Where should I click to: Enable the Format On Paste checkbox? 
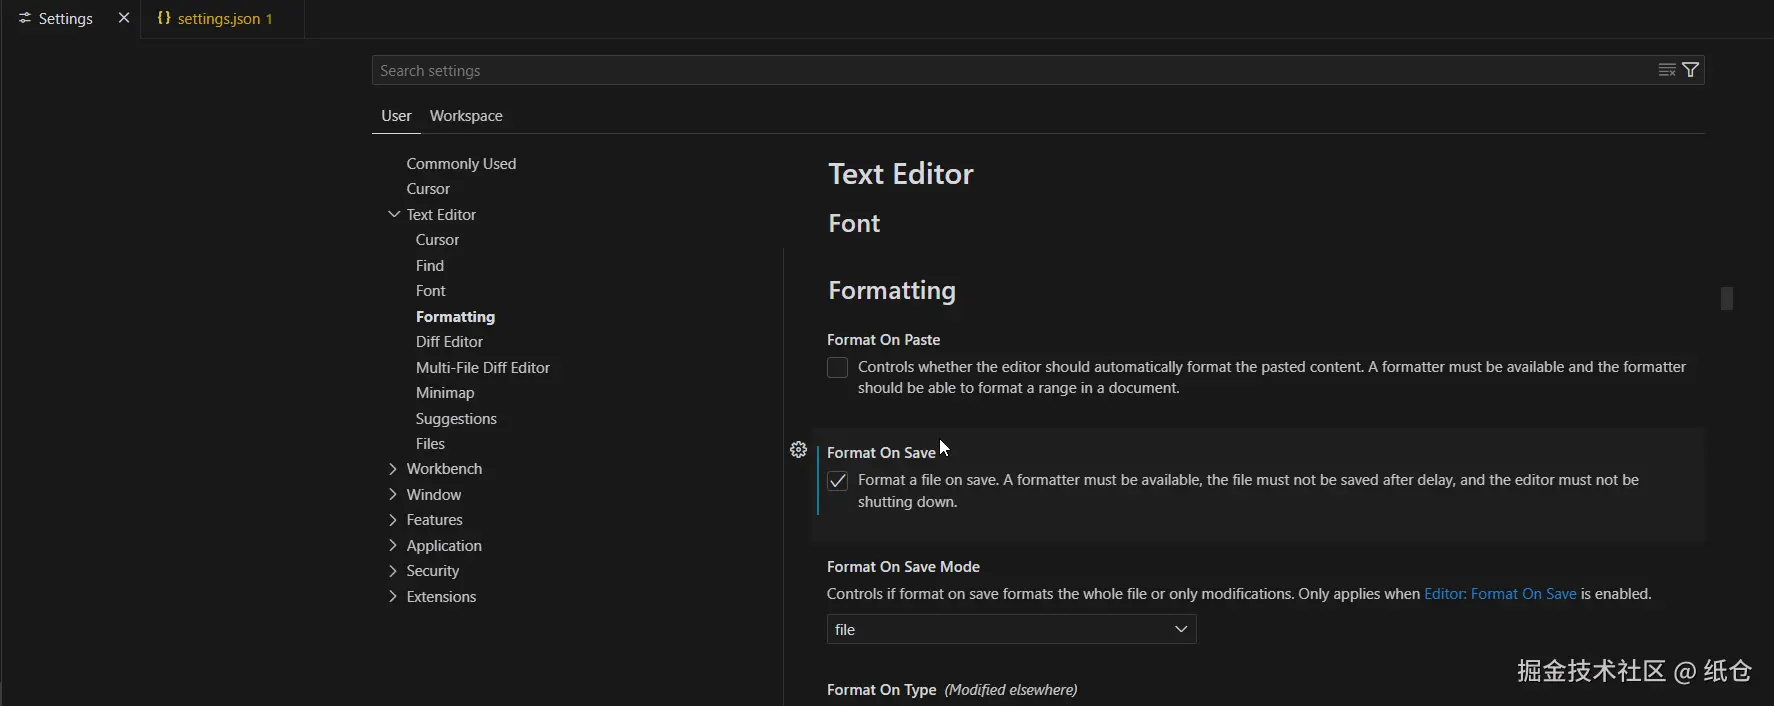838,368
